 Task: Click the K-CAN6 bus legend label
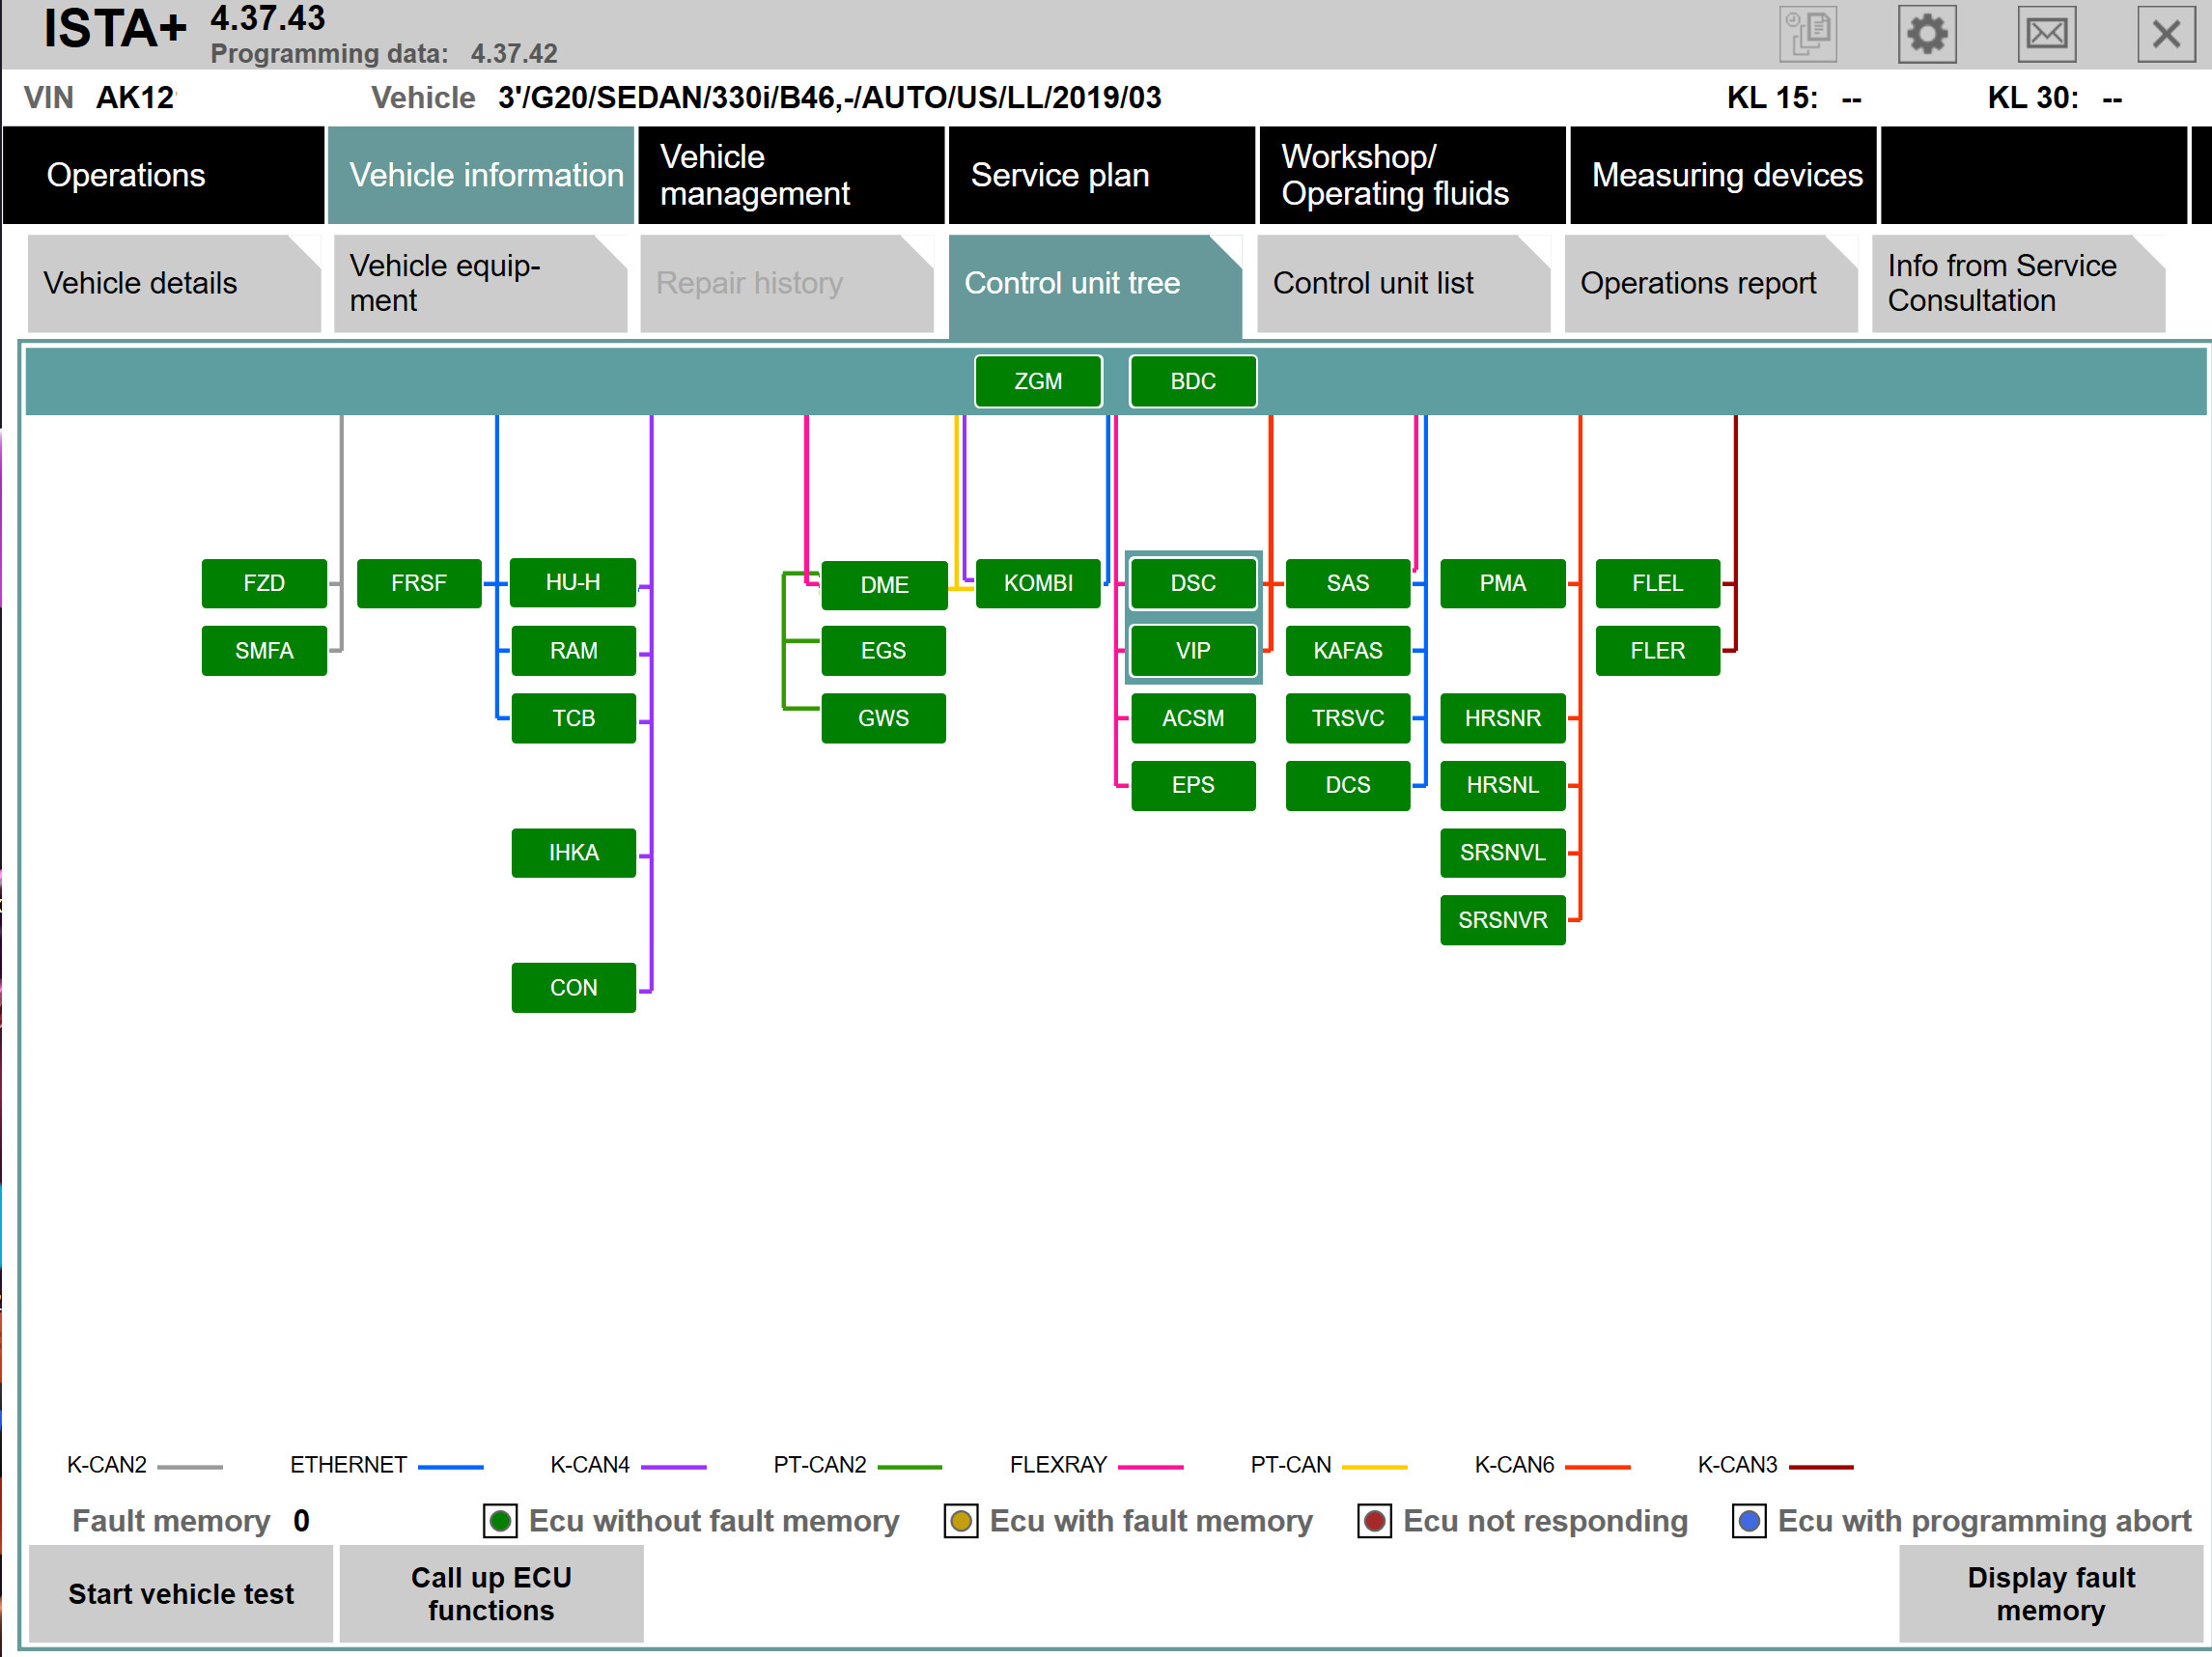coord(1514,1465)
